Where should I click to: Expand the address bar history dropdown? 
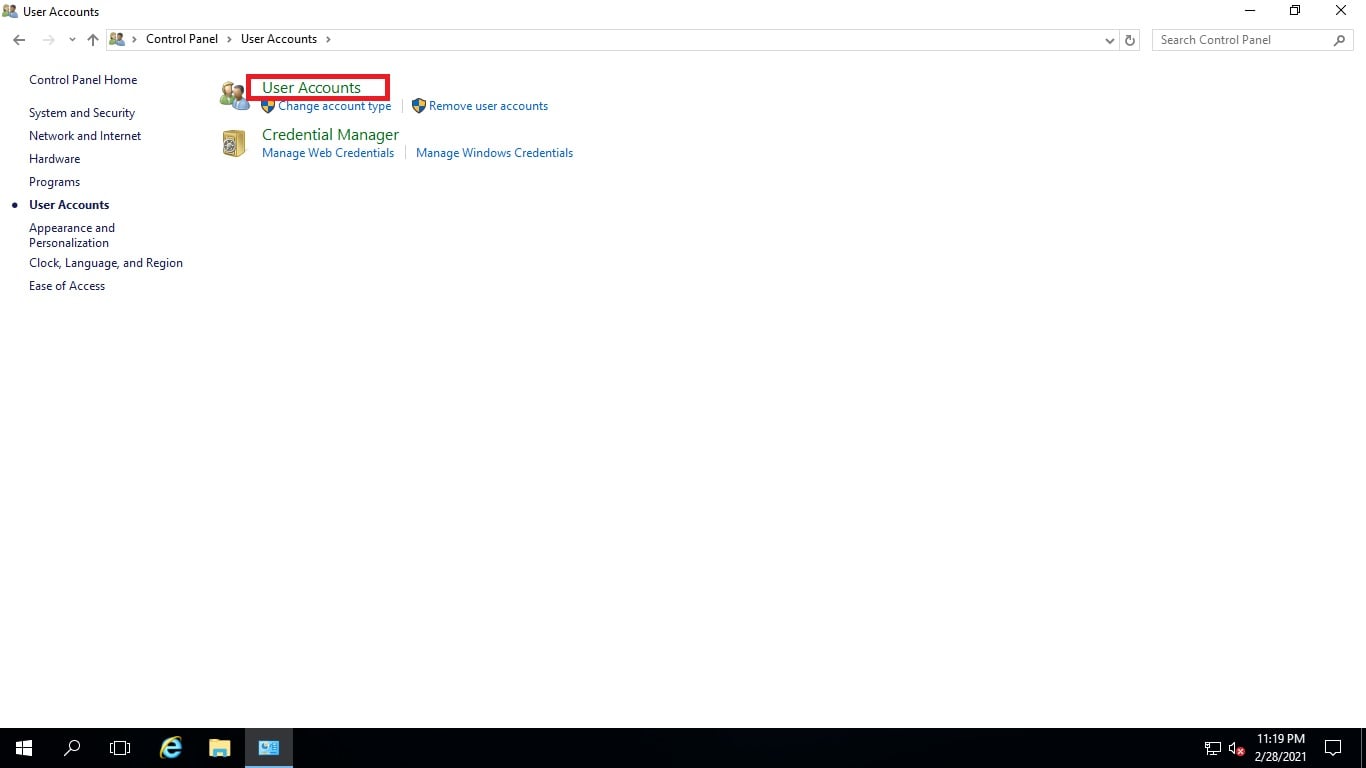tap(1109, 40)
